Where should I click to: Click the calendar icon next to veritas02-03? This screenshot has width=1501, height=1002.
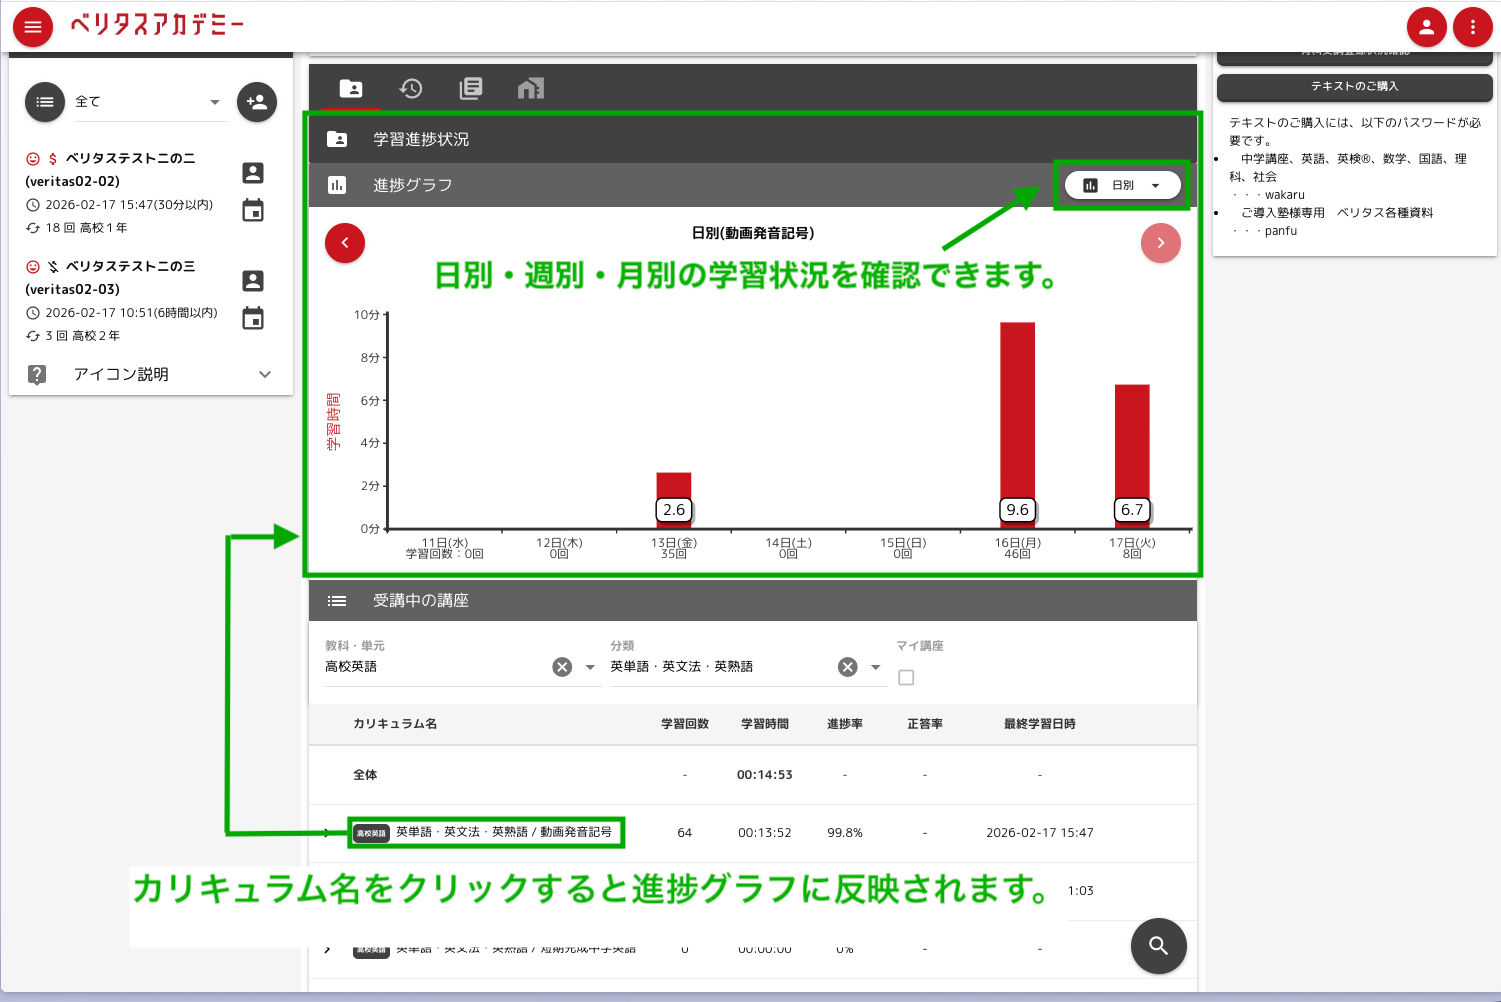click(253, 318)
